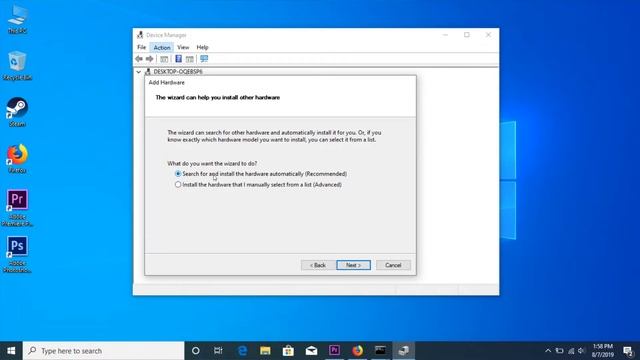The height and width of the screenshot is (360, 640).
Task: Select Search for and install hardware automatically option
Action: point(261,174)
